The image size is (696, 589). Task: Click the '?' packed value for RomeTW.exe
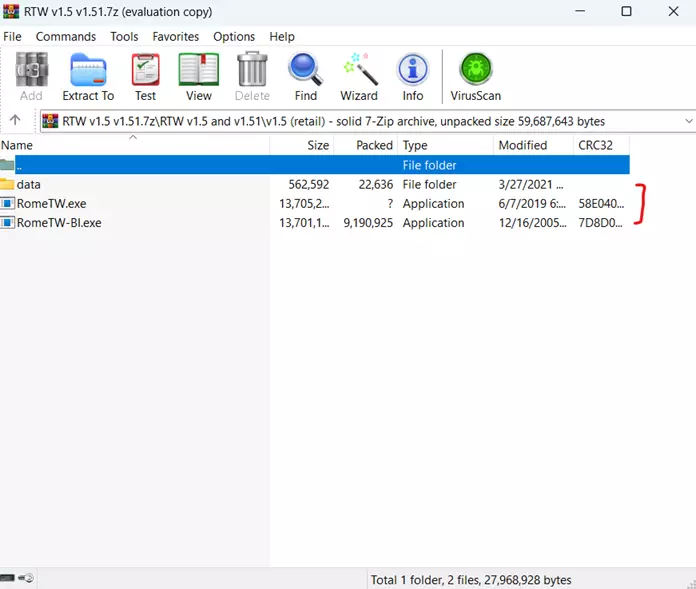pyautogui.click(x=390, y=203)
